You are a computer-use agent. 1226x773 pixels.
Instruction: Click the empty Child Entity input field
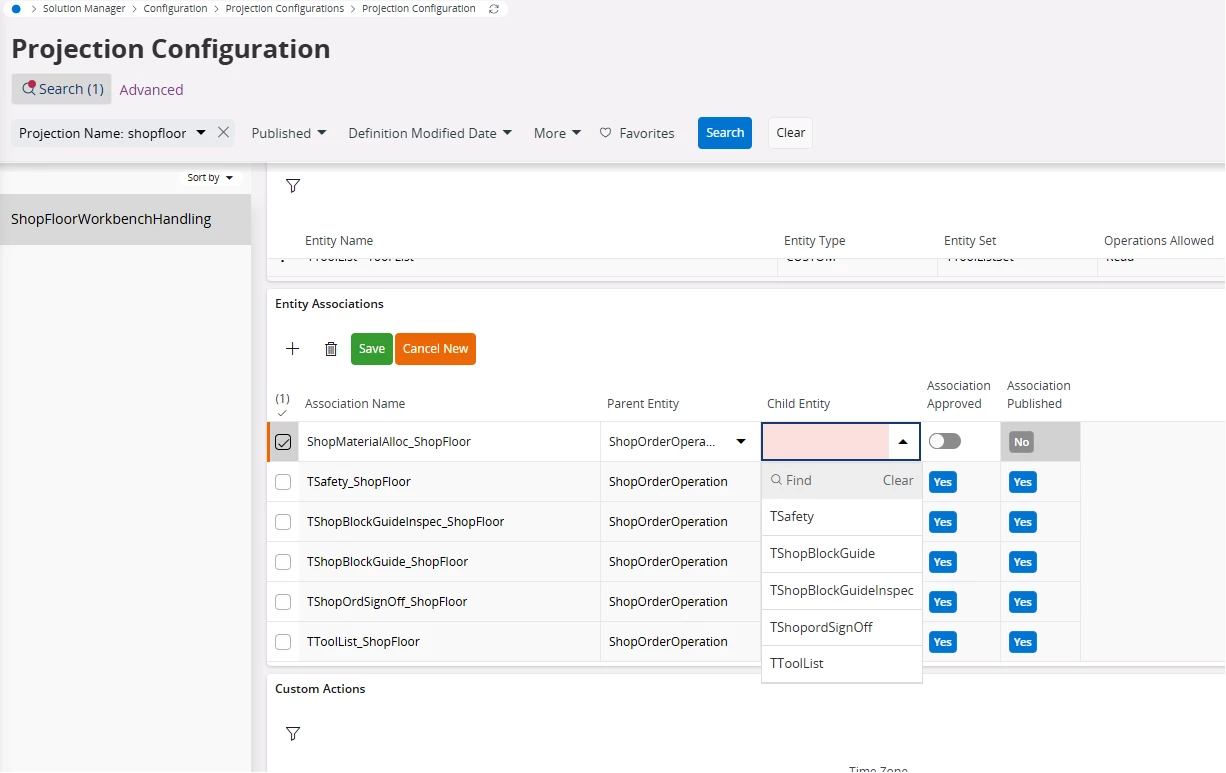825,441
